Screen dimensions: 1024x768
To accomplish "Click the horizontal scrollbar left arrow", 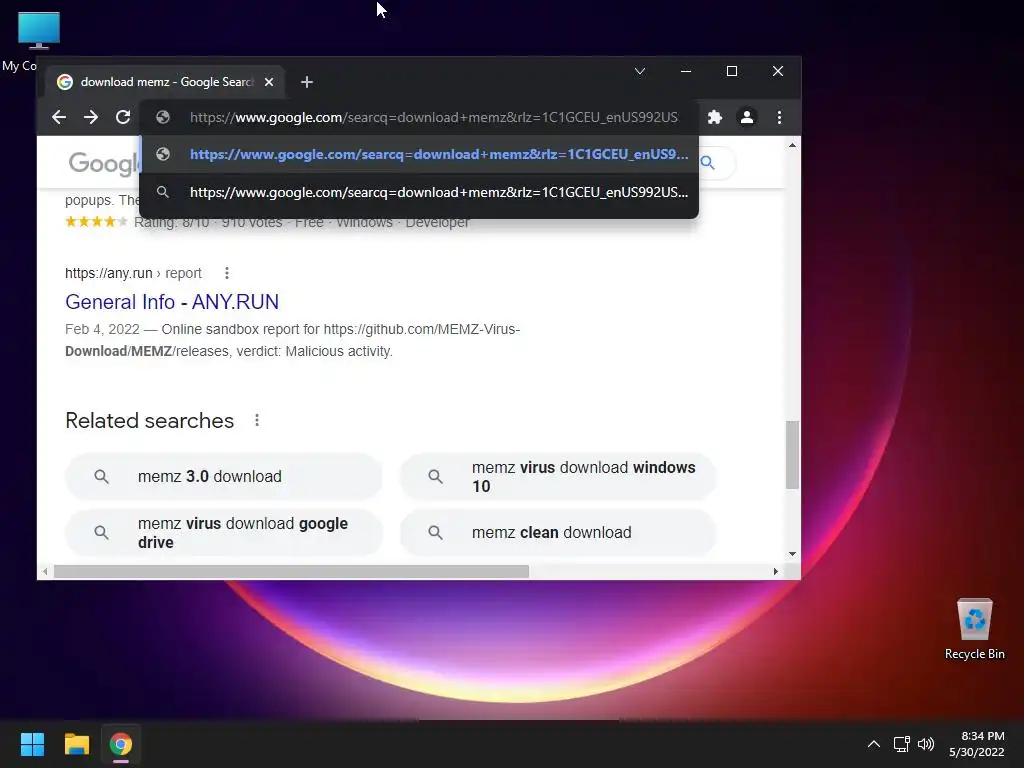I will click(44, 571).
